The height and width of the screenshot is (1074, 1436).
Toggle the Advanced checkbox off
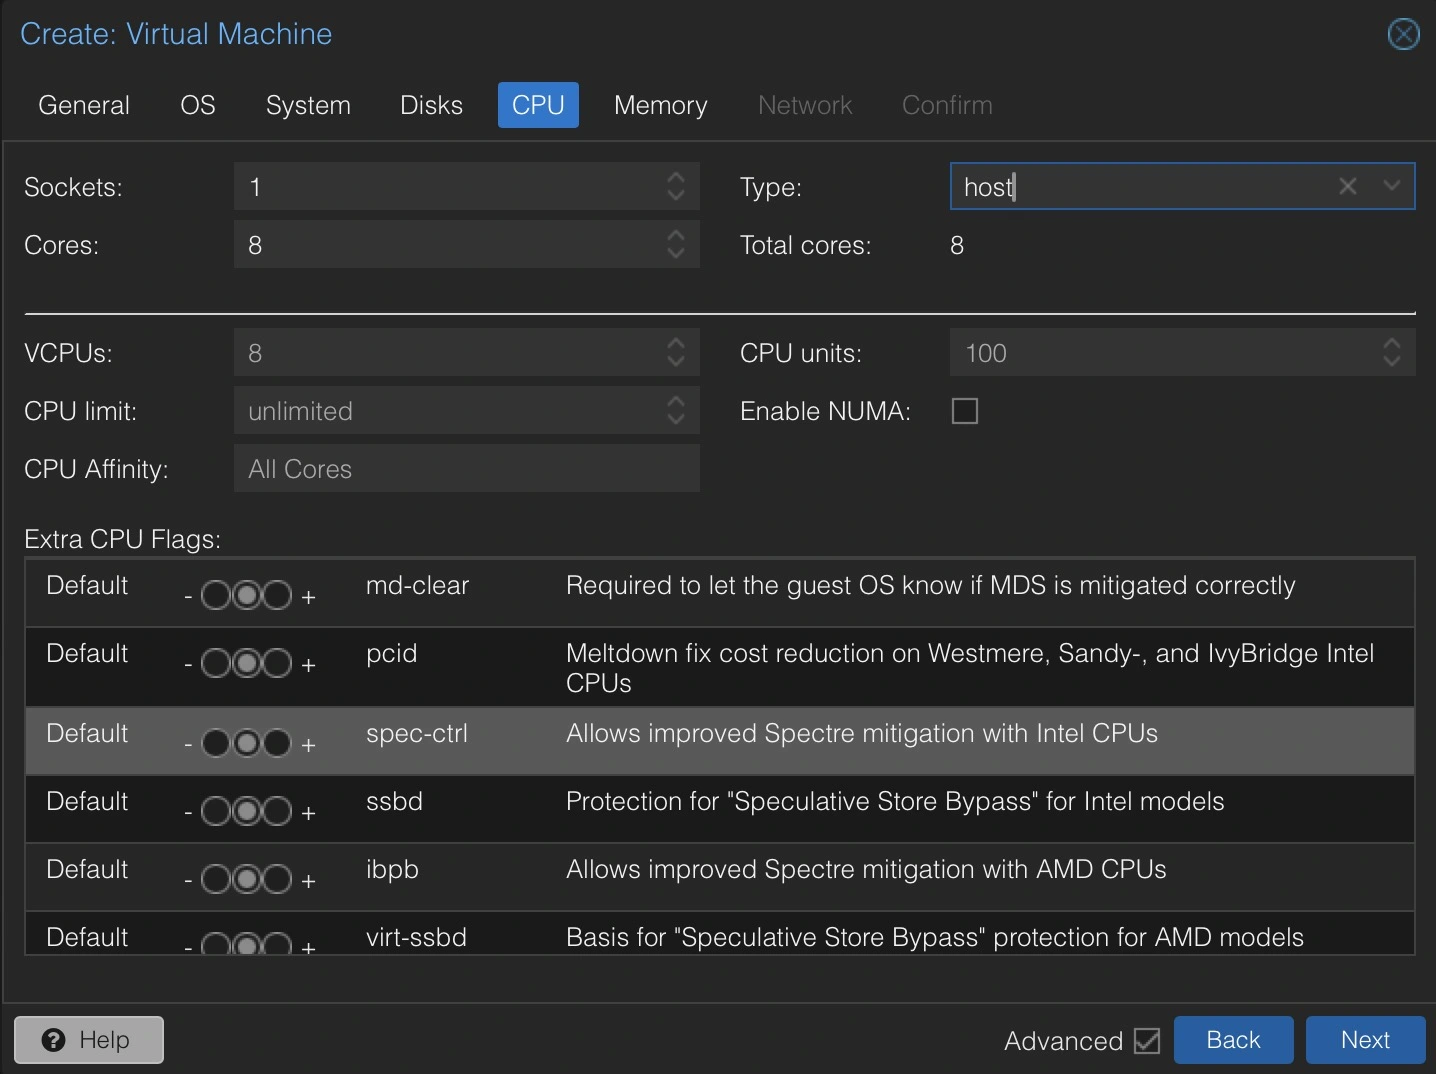(1147, 1041)
